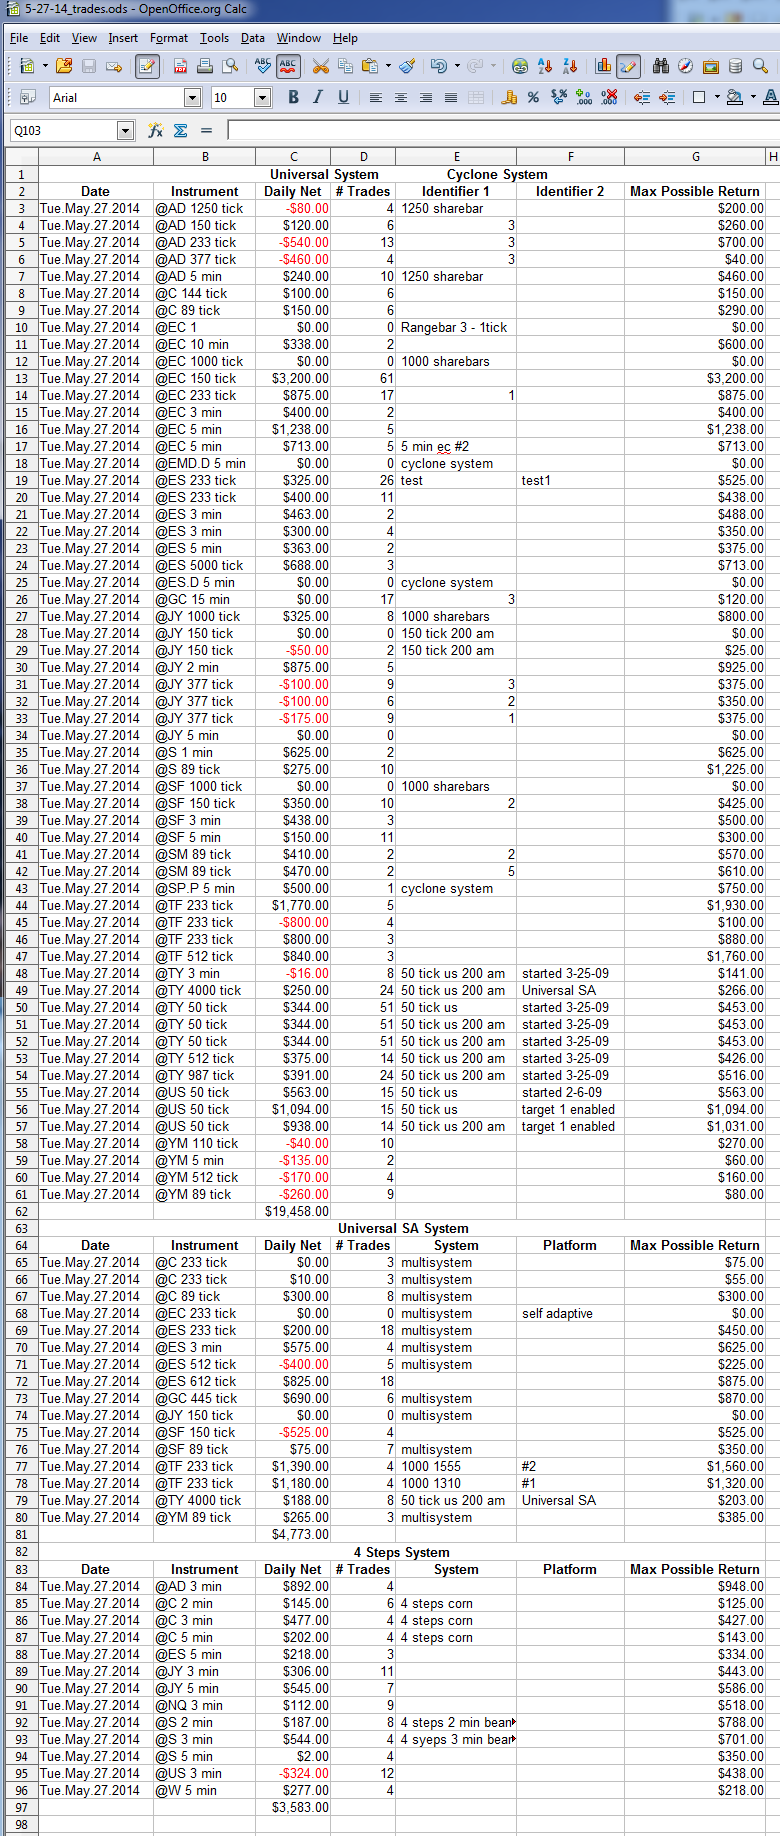Send document as e-mail icon

114,66
